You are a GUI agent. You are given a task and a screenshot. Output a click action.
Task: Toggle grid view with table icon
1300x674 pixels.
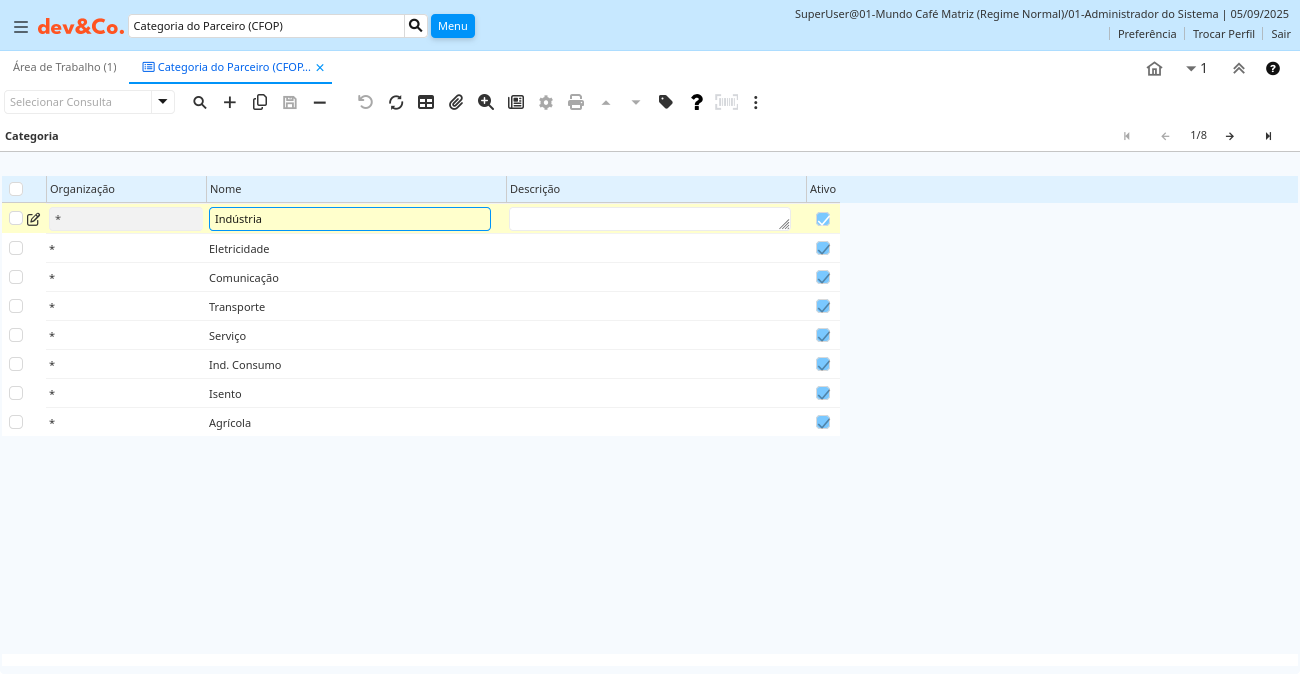tap(426, 102)
